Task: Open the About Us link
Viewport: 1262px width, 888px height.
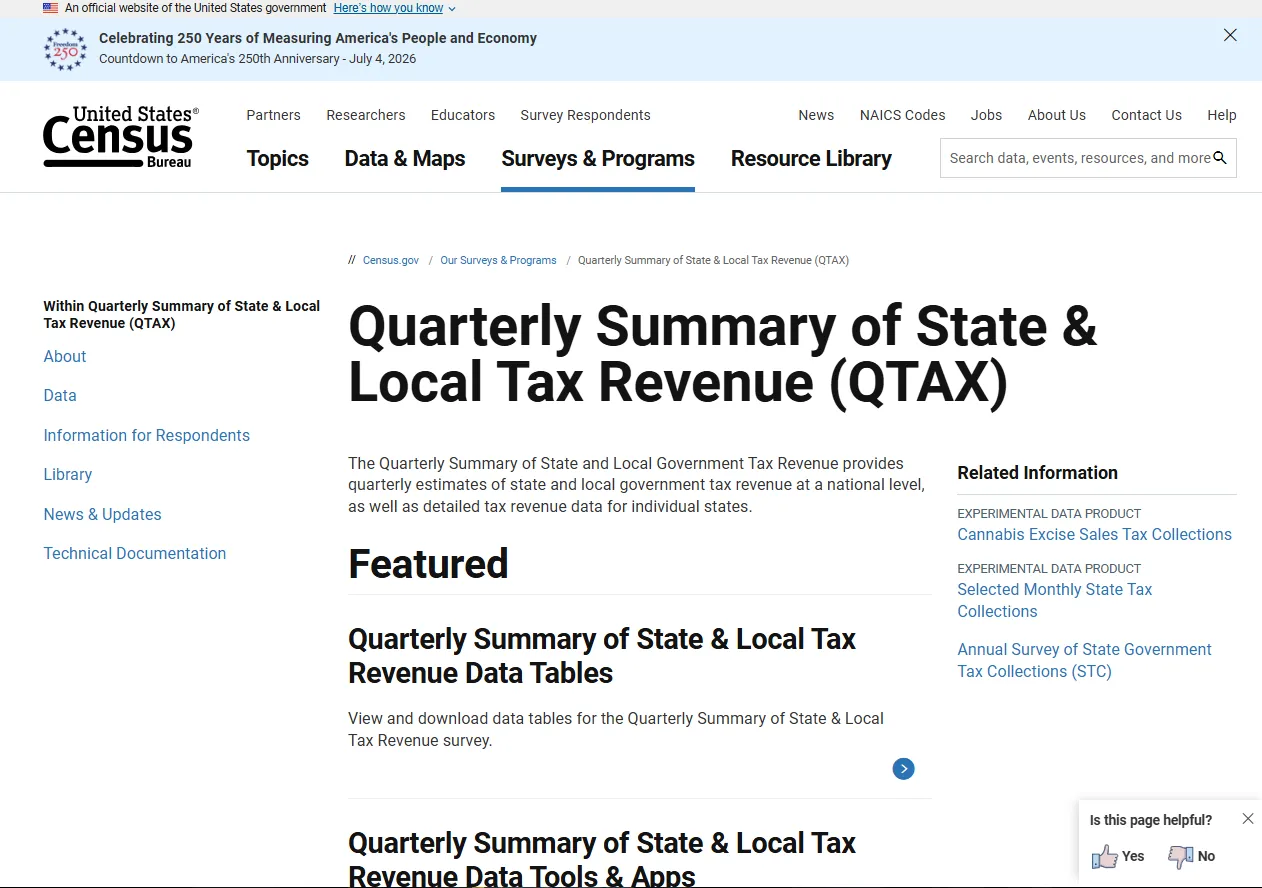Action: click(x=1056, y=115)
